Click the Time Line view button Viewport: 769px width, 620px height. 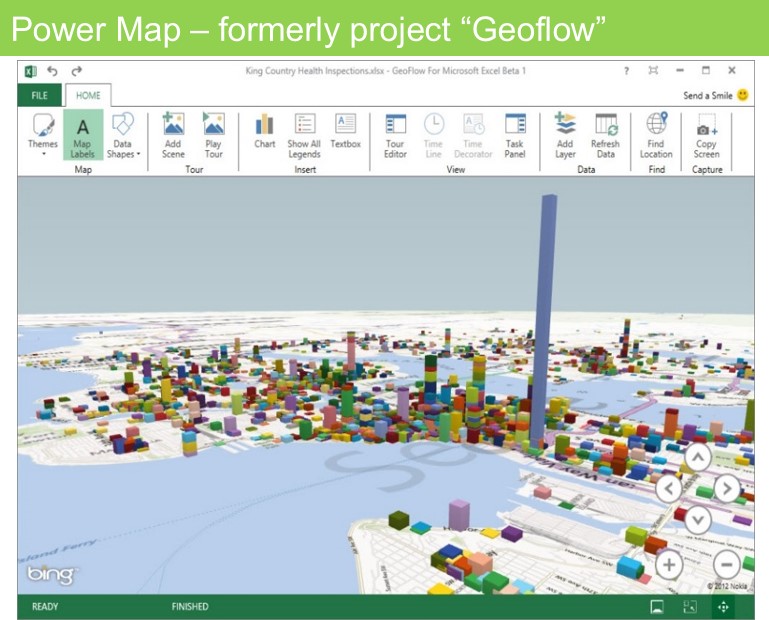click(434, 134)
